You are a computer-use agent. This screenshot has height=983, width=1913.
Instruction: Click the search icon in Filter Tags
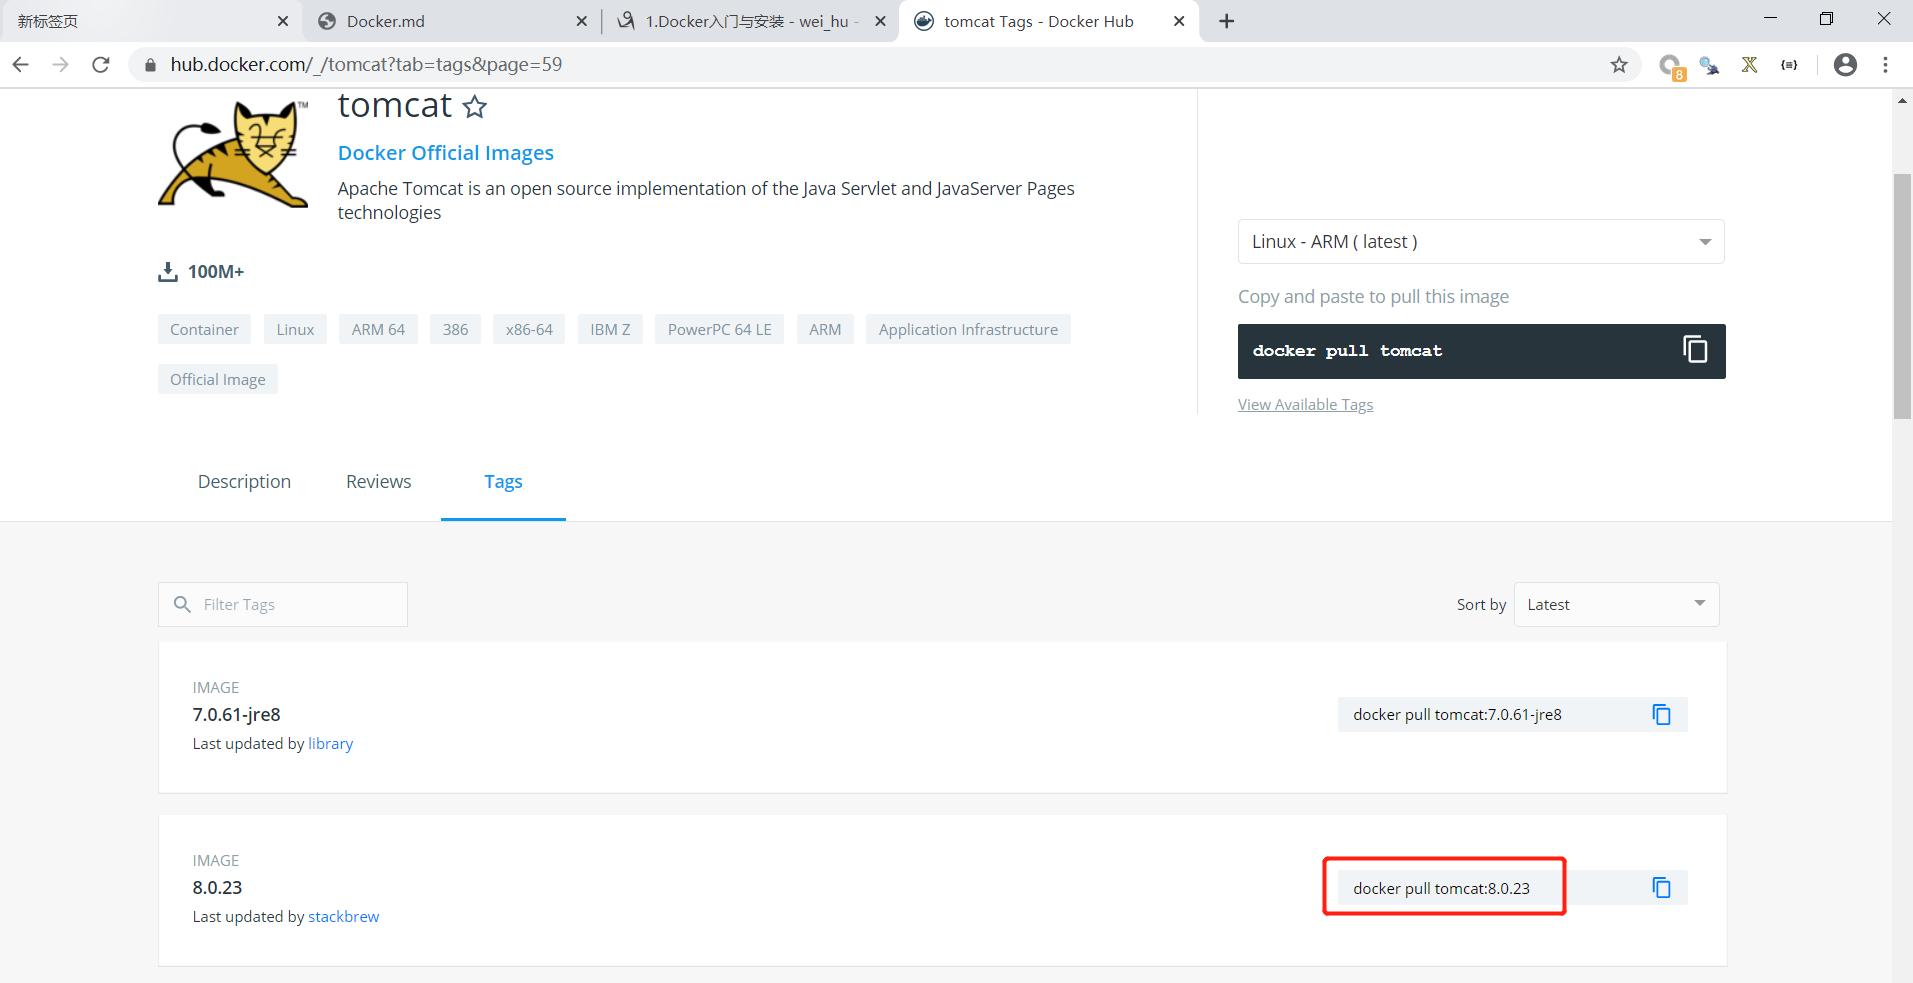(x=182, y=604)
